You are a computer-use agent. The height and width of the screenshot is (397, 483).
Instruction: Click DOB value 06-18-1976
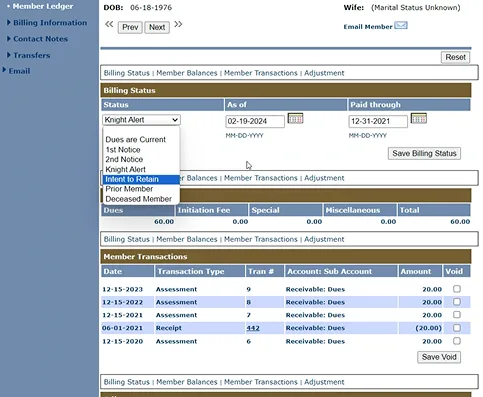(x=151, y=7)
